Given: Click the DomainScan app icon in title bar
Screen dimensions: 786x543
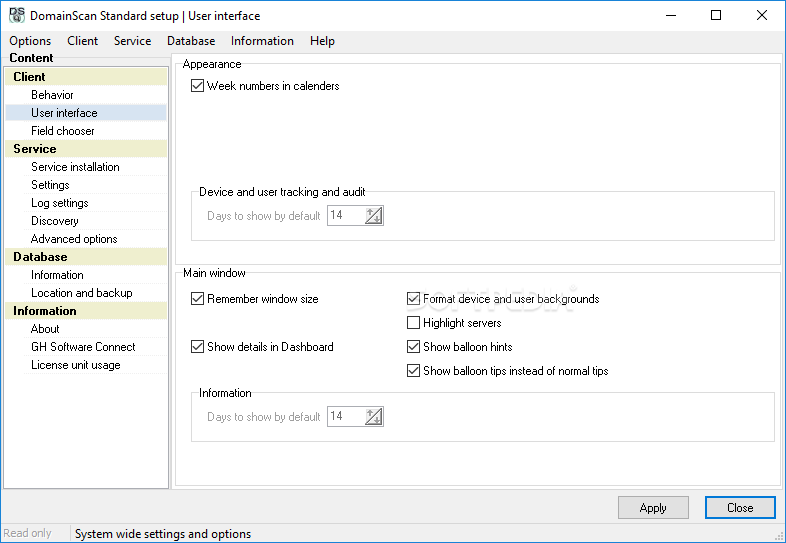Looking at the screenshot, I should [x=17, y=15].
